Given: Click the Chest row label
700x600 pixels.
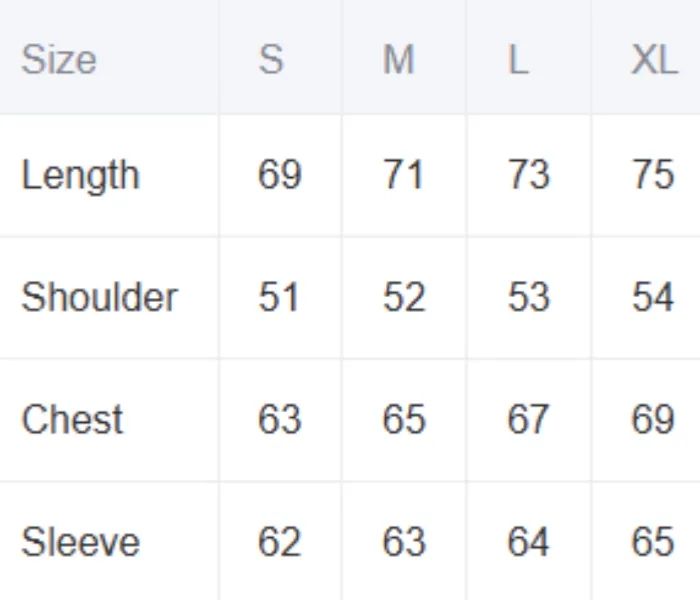Looking at the screenshot, I should (x=72, y=420).
